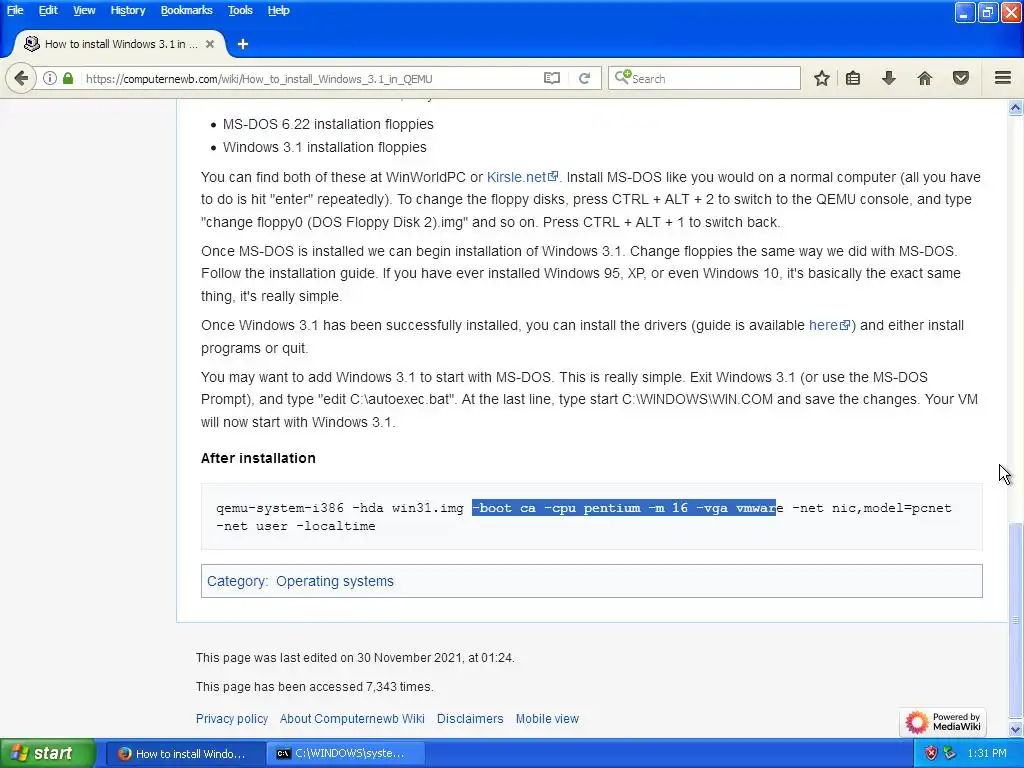1024x768 pixels.
Task: Switch to Mobile view link
Action: (x=547, y=718)
